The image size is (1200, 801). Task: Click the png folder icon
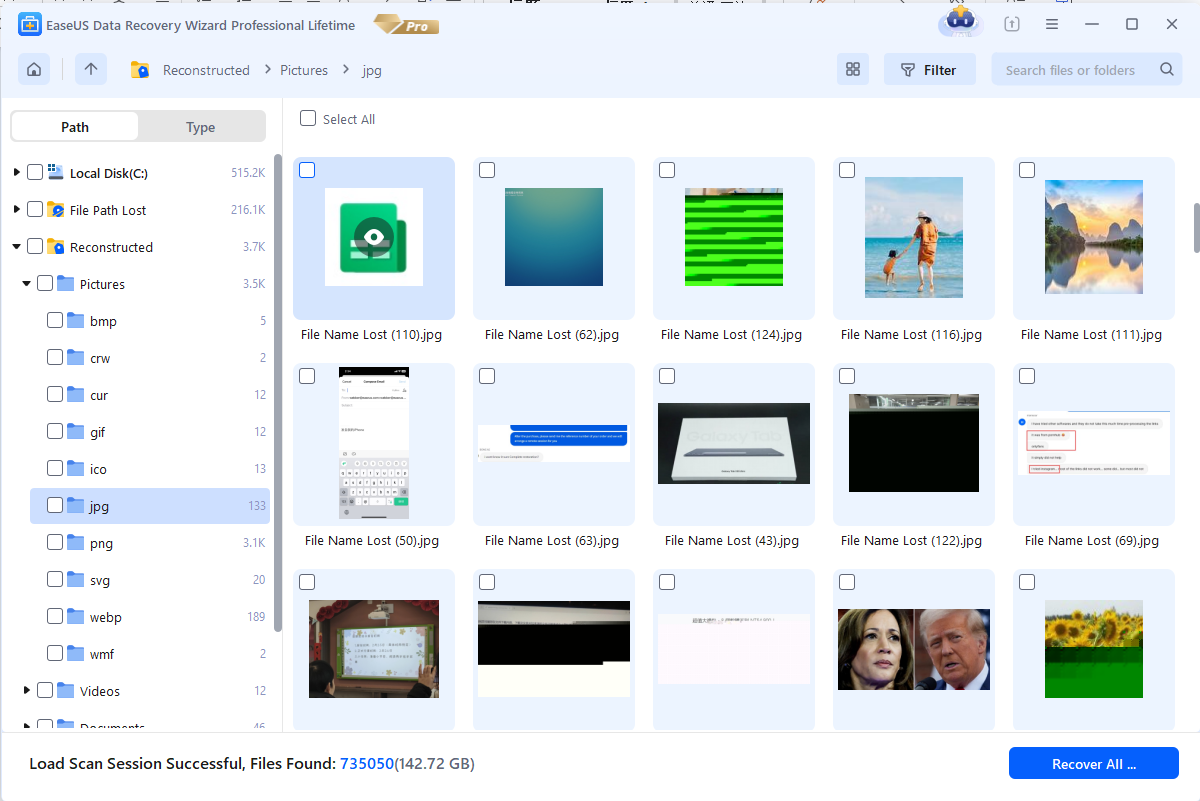point(76,543)
